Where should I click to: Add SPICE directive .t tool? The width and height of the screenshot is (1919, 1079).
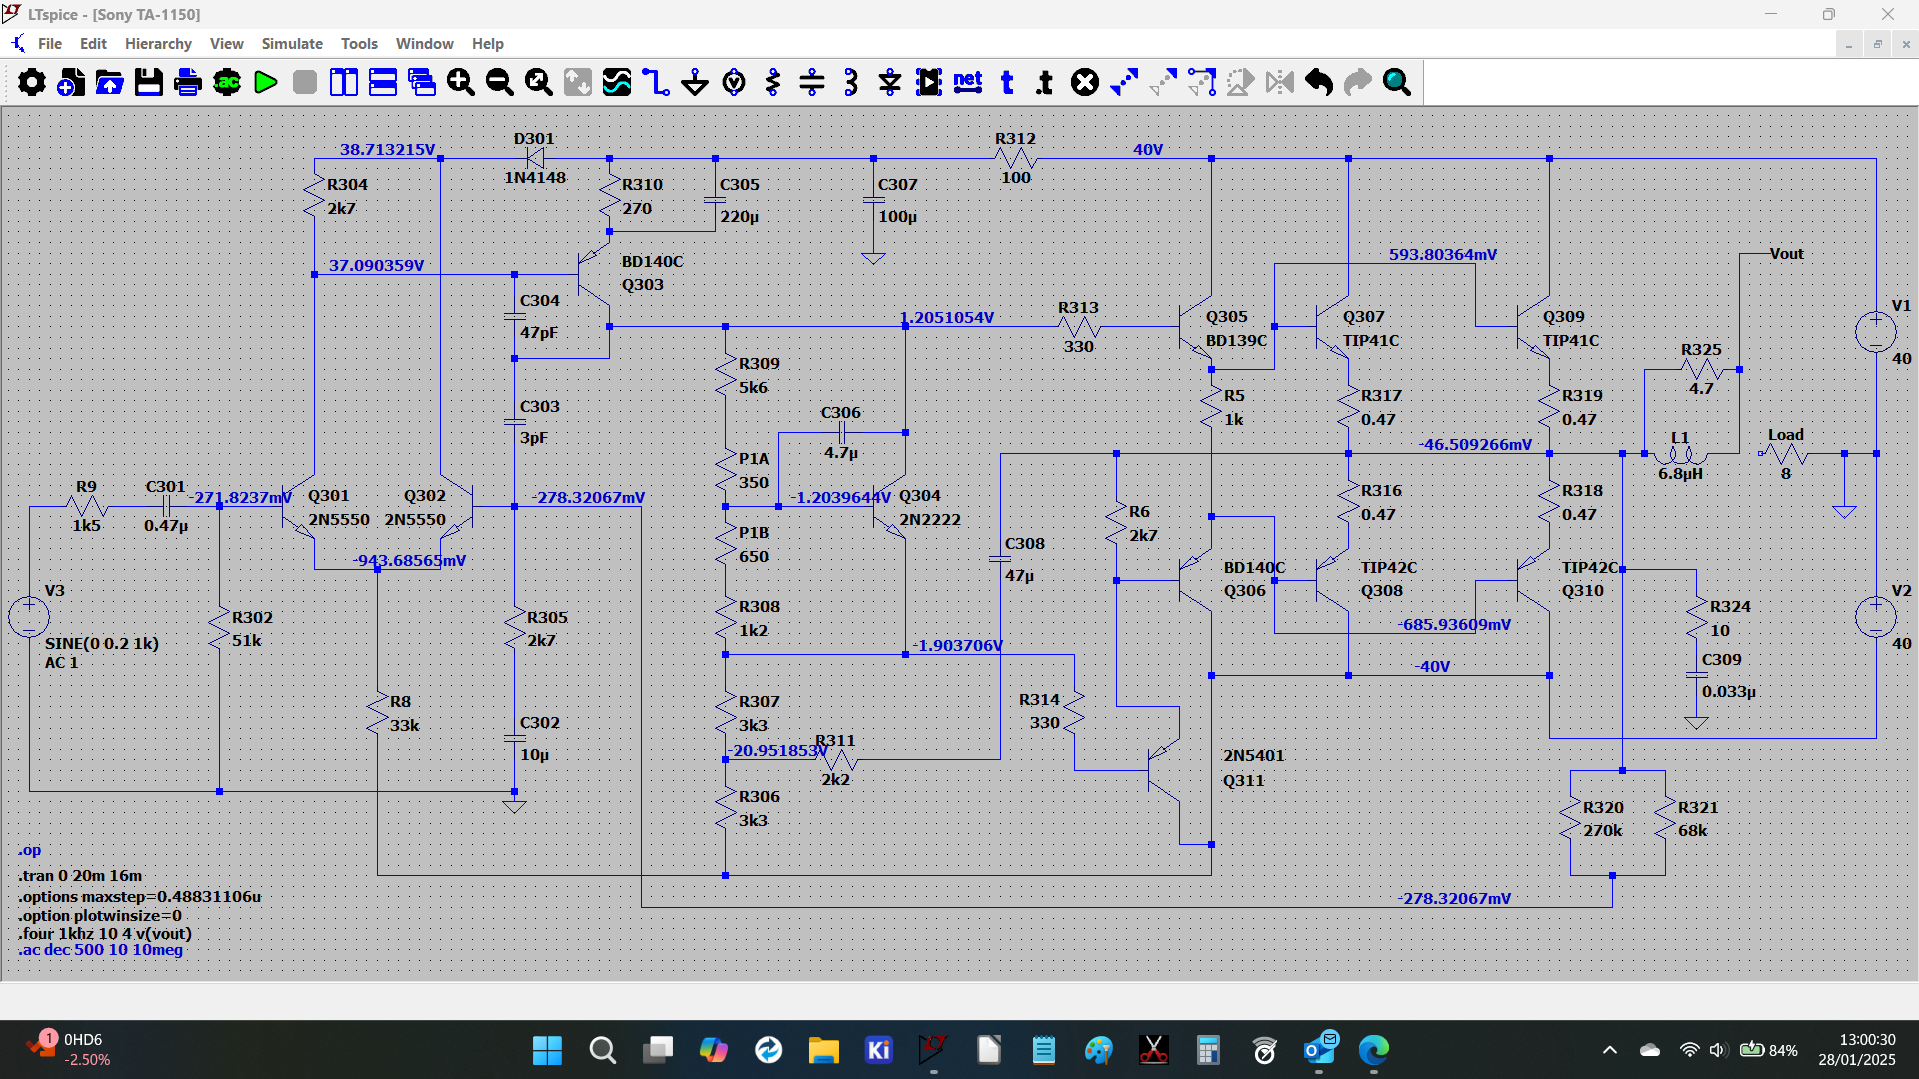pos(1045,82)
